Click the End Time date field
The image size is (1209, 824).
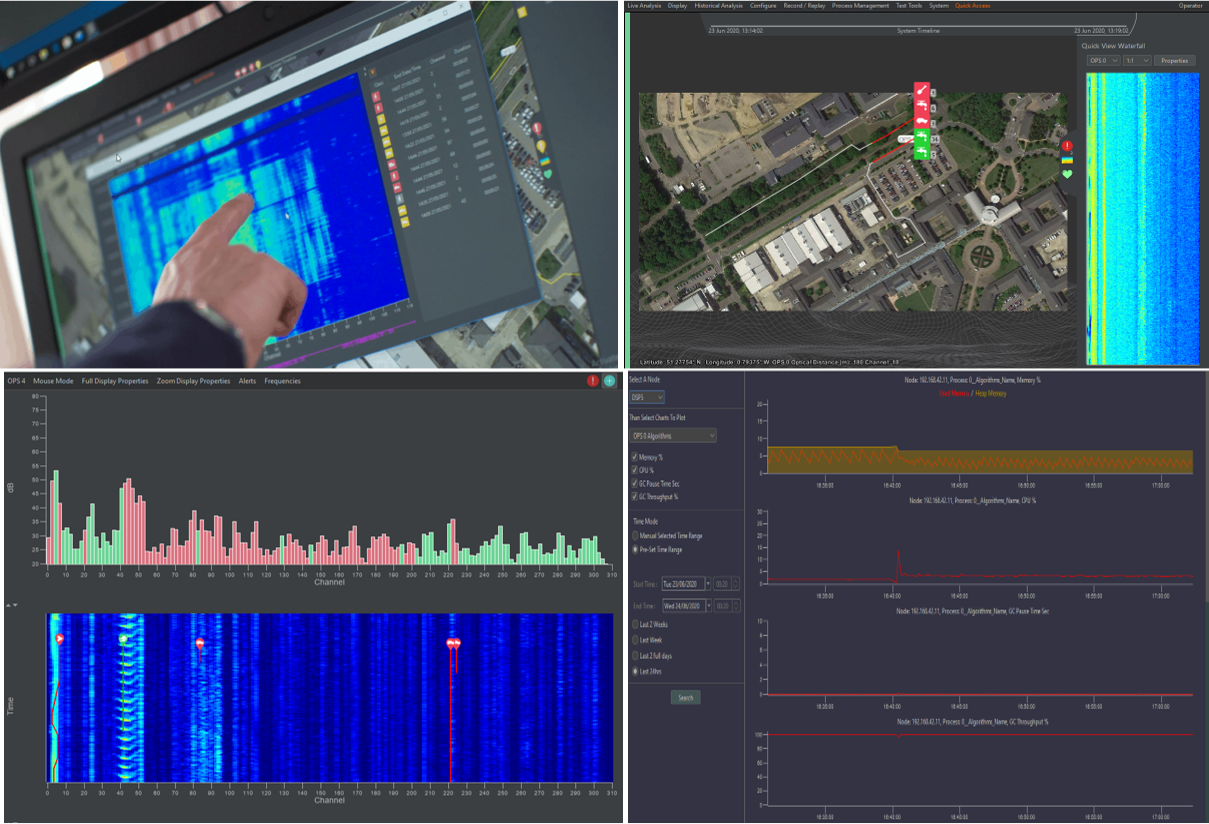pos(683,606)
